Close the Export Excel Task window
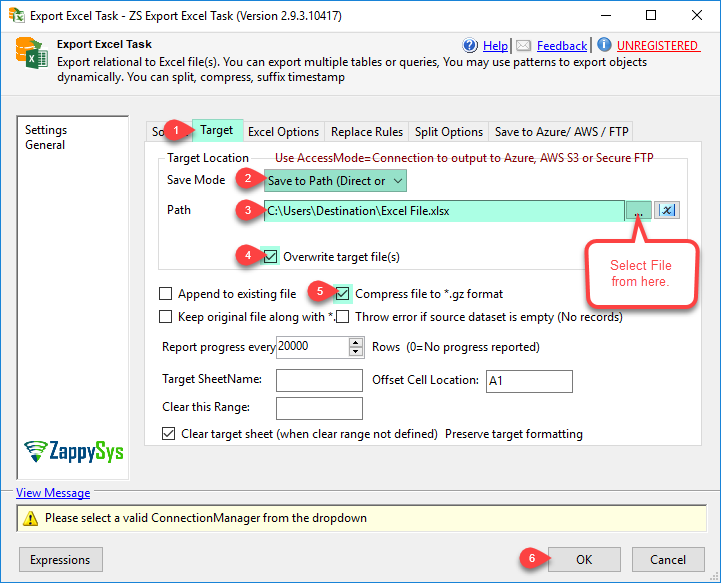The height and width of the screenshot is (583, 721). click(697, 15)
